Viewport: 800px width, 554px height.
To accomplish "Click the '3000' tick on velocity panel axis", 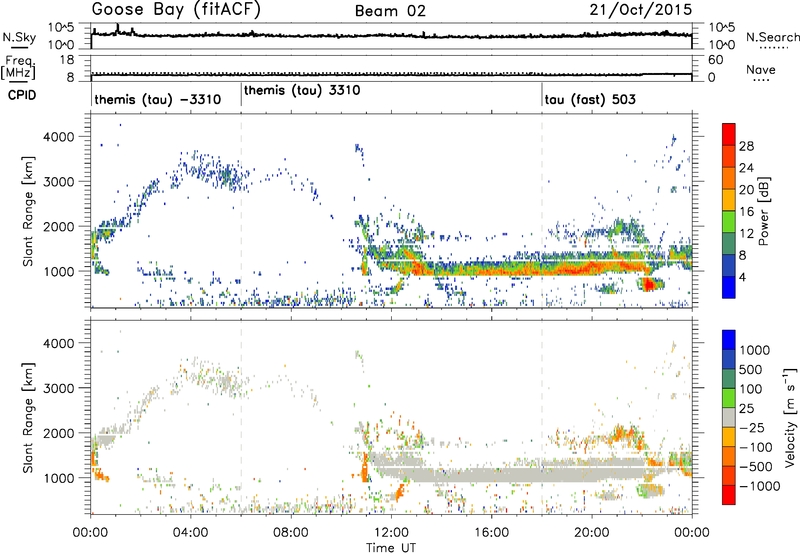I will coord(59,388).
